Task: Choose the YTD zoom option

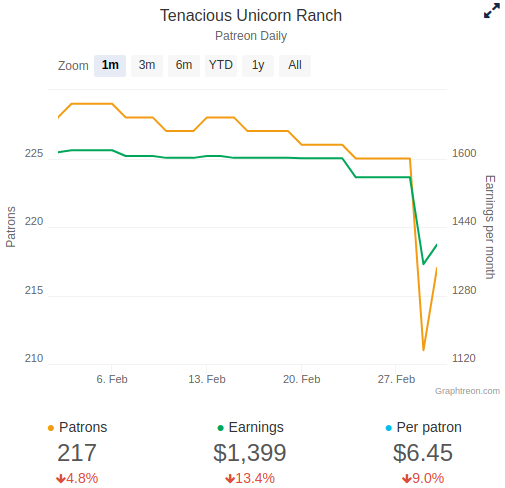Action: (221, 66)
